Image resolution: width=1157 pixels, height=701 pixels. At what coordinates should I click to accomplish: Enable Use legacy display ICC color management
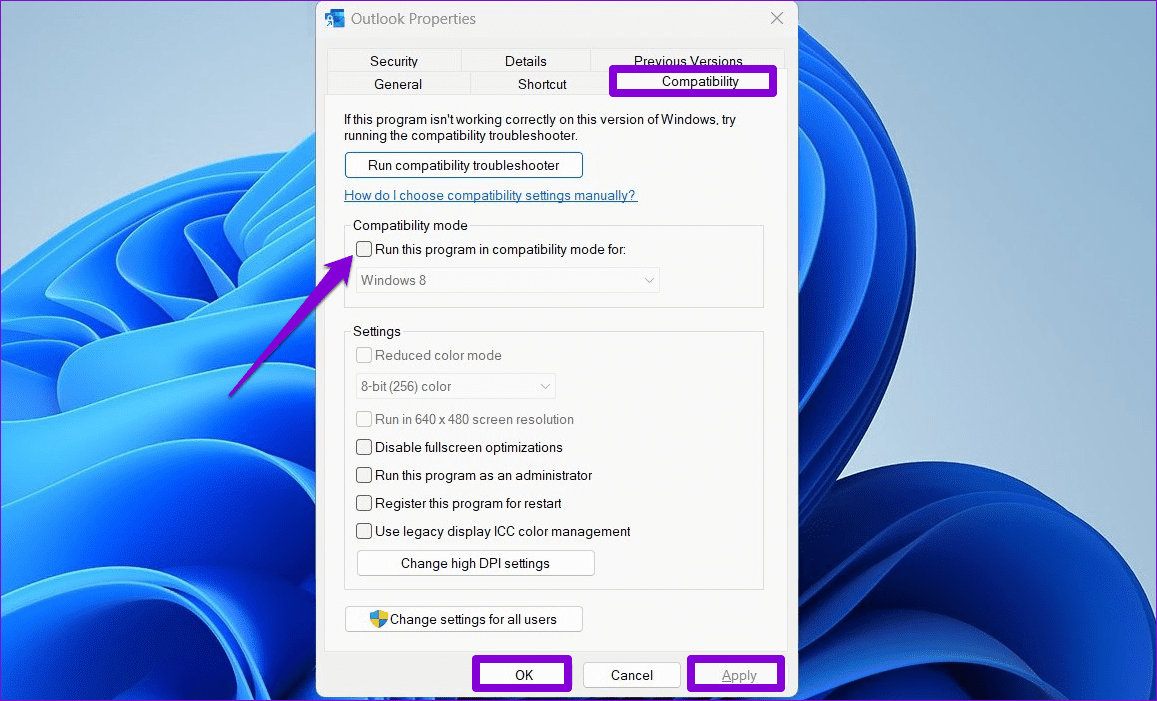[x=364, y=531]
